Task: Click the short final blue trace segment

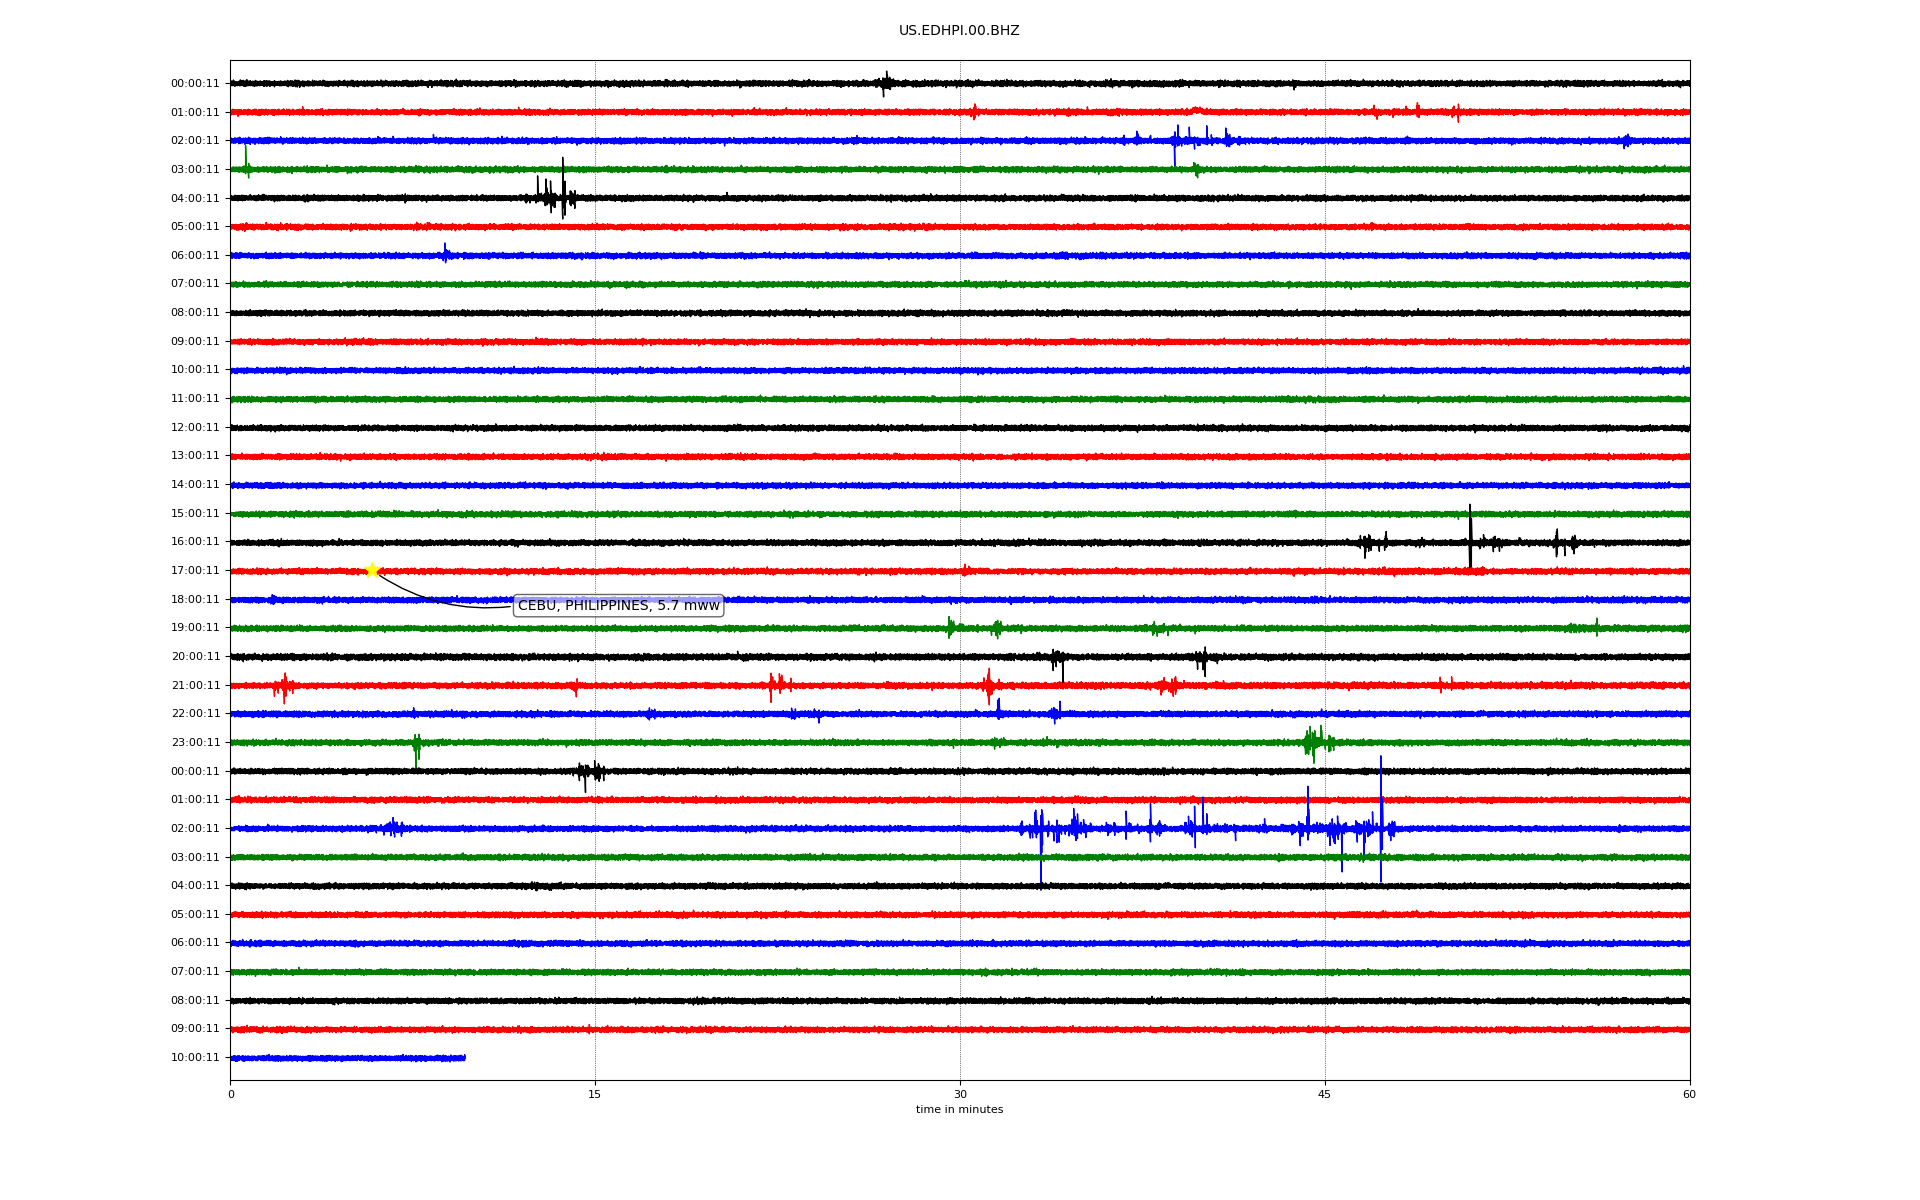Action: [348, 1058]
